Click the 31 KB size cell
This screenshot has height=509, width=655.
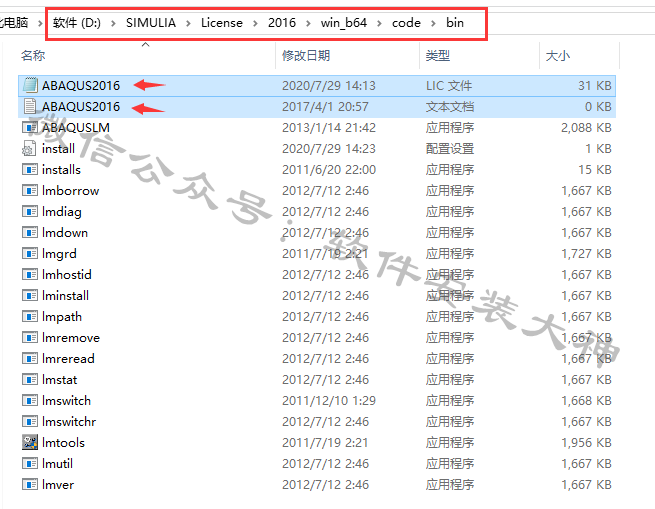pyautogui.click(x=595, y=85)
